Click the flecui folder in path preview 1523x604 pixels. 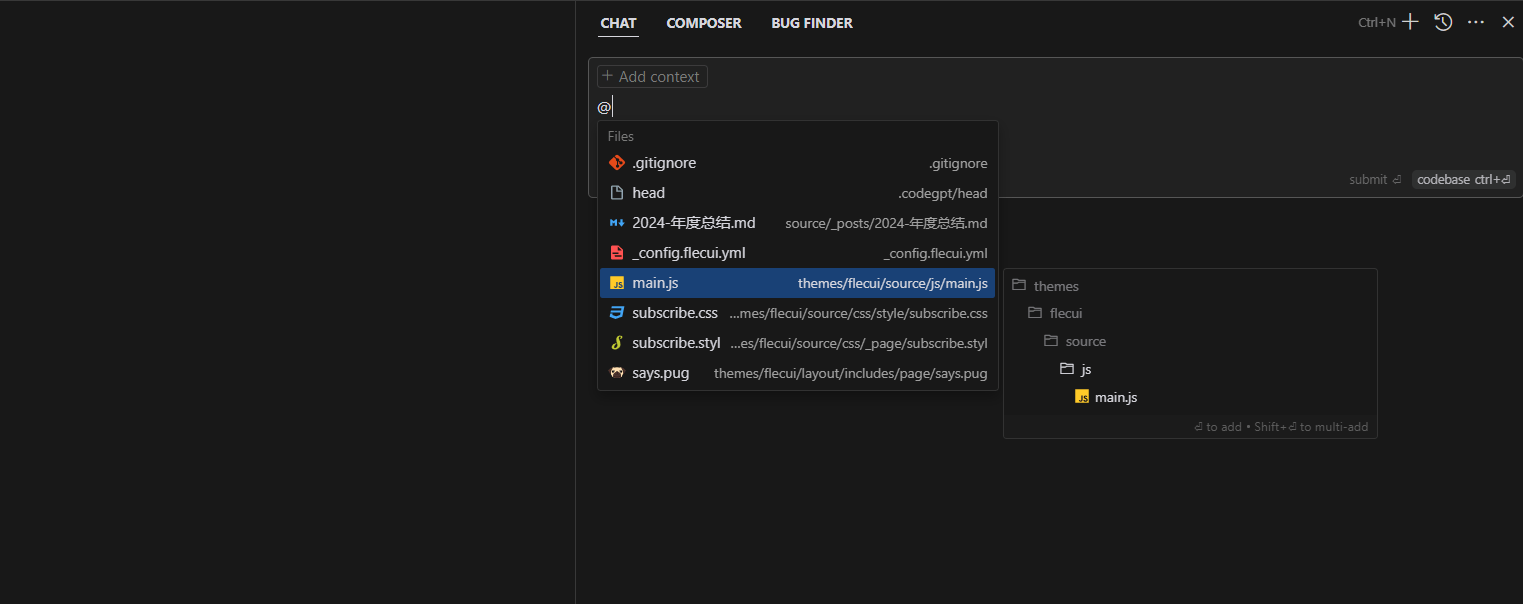click(x=1065, y=313)
